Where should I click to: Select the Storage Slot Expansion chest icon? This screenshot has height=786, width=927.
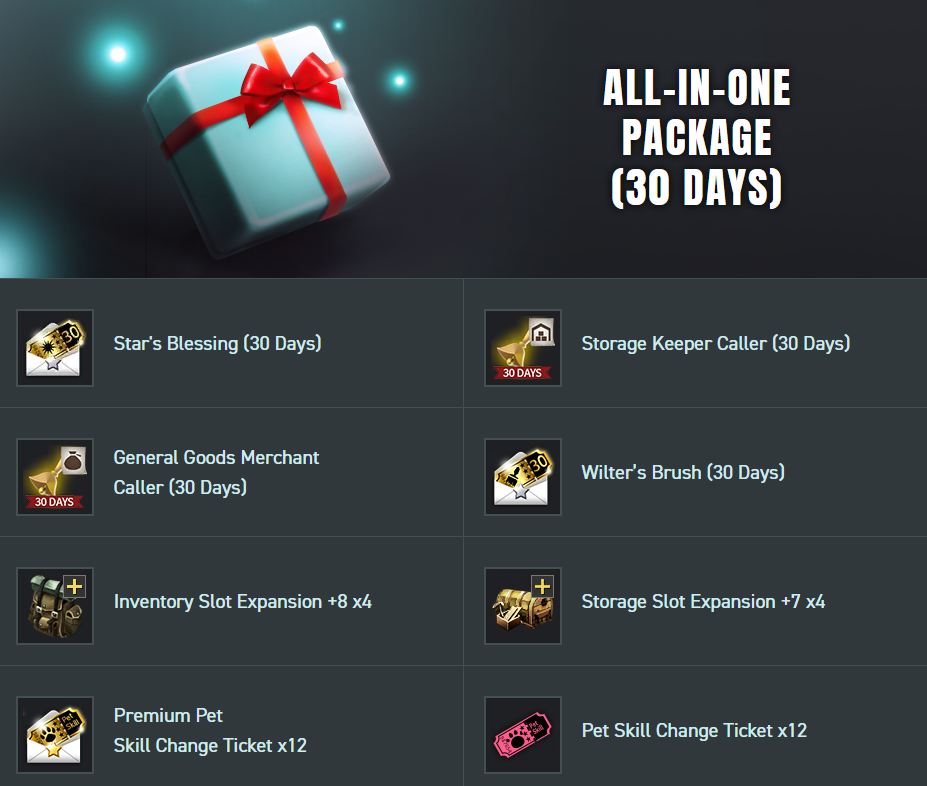[x=523, y=606]
